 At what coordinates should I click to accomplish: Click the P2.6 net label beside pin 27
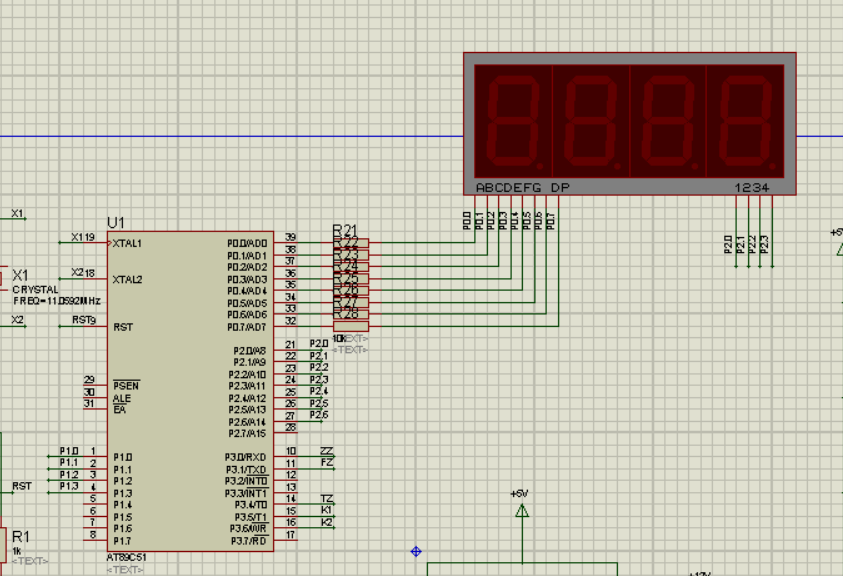pos(319,415)
